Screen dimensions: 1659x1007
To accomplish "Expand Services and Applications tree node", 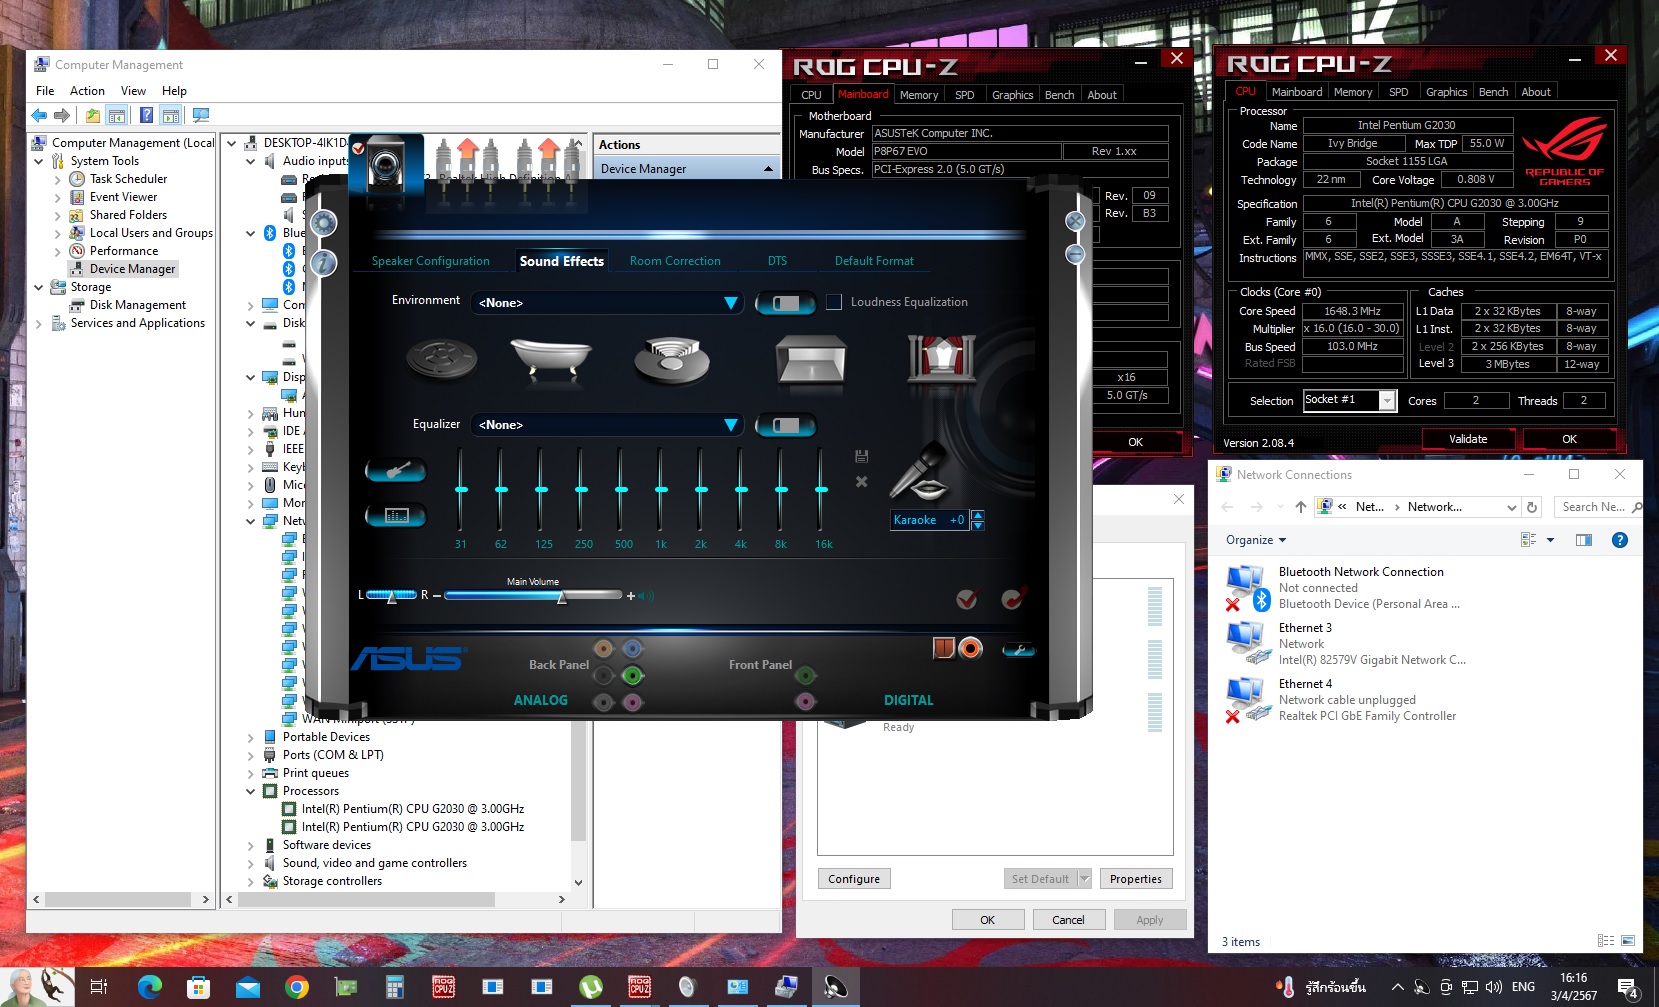I will 39,323.
